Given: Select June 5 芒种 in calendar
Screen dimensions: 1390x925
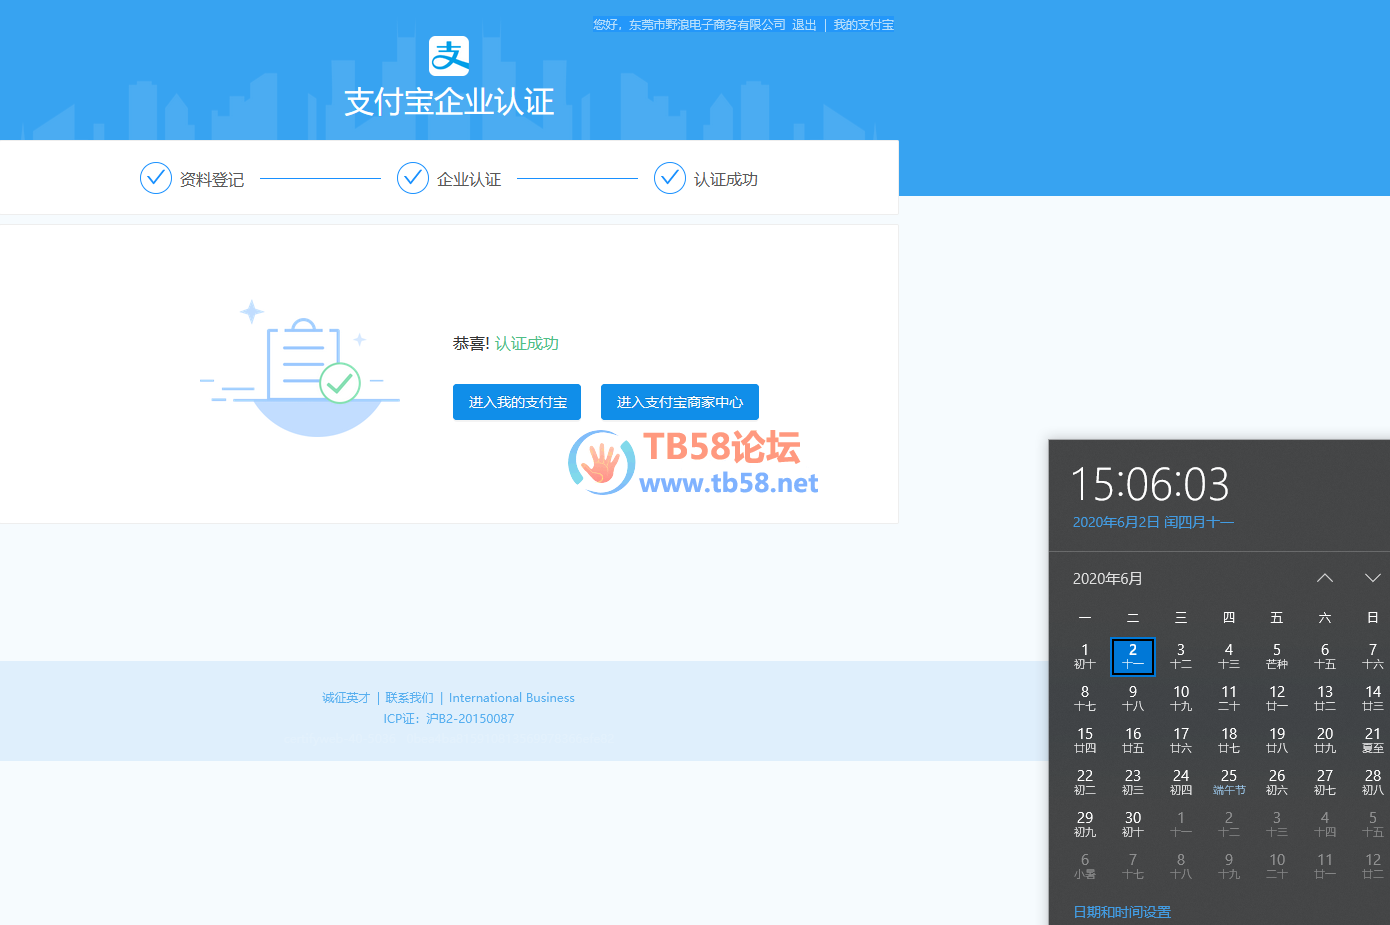Looking at the screenshot, I should click(1277, 657).
